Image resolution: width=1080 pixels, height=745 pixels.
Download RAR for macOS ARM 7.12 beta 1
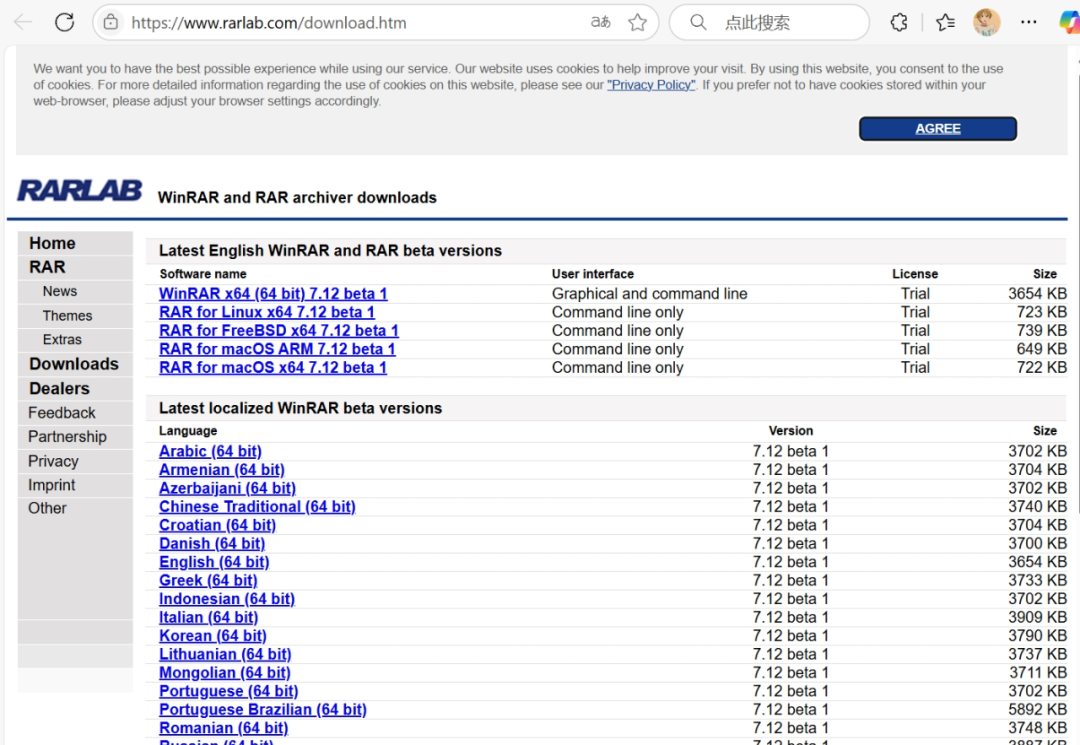[277, 349]
